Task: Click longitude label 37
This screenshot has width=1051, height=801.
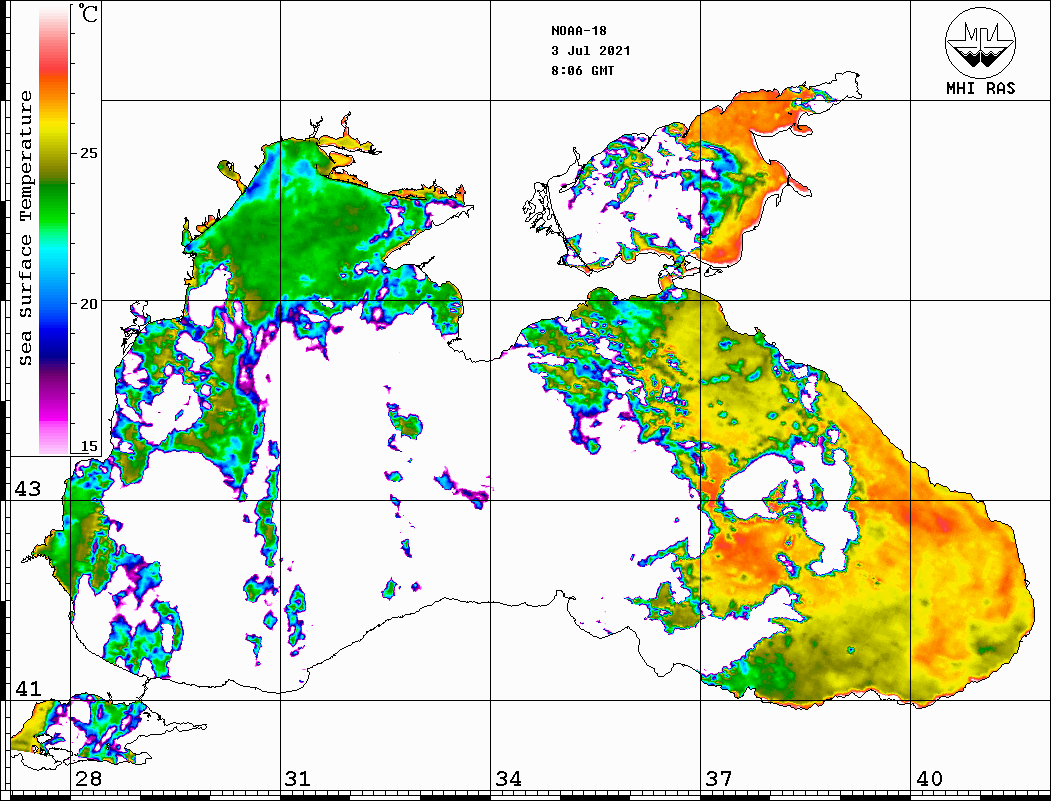Action: click(x=719, y=779)
